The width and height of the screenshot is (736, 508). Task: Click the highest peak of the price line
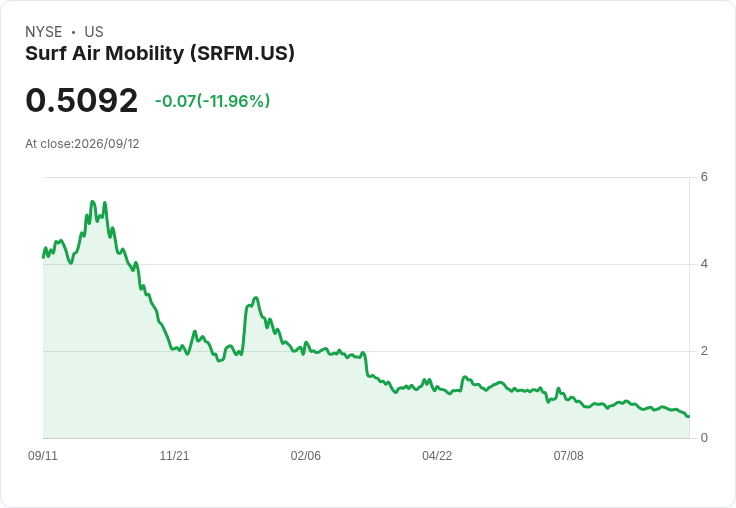pos(92,202)
